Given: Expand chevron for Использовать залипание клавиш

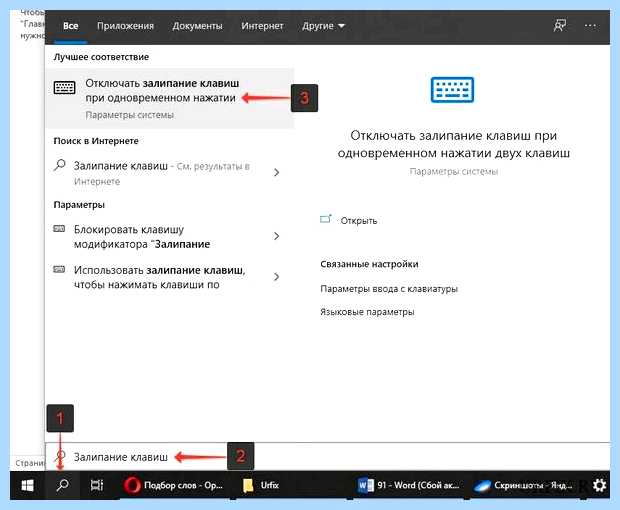Looking at the screenshot, I should pyautogui.click(x=277, y=277).
